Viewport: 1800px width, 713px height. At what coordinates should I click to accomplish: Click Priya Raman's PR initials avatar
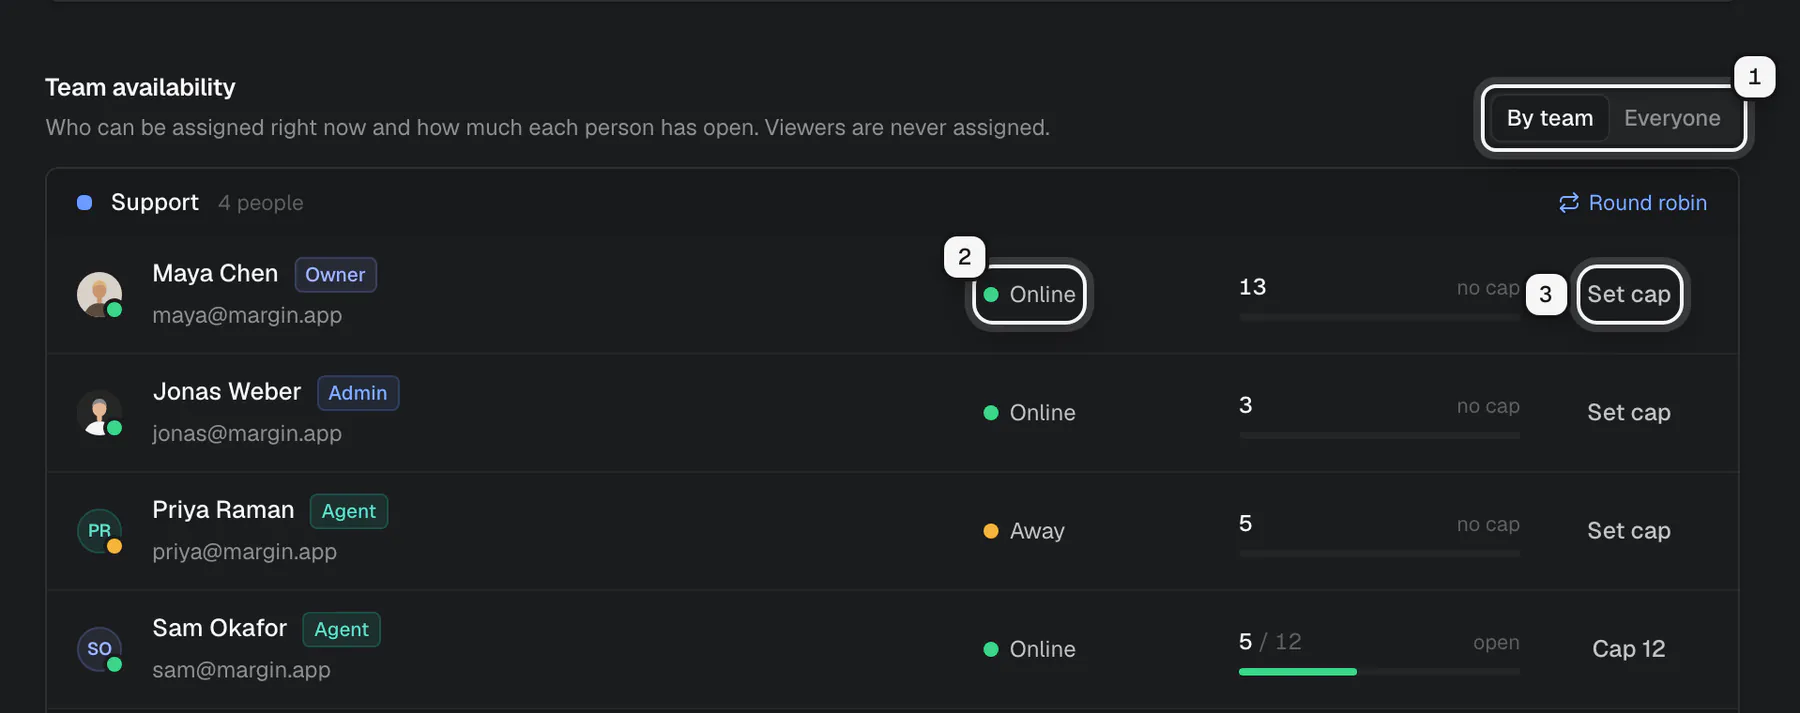point(99,530)
